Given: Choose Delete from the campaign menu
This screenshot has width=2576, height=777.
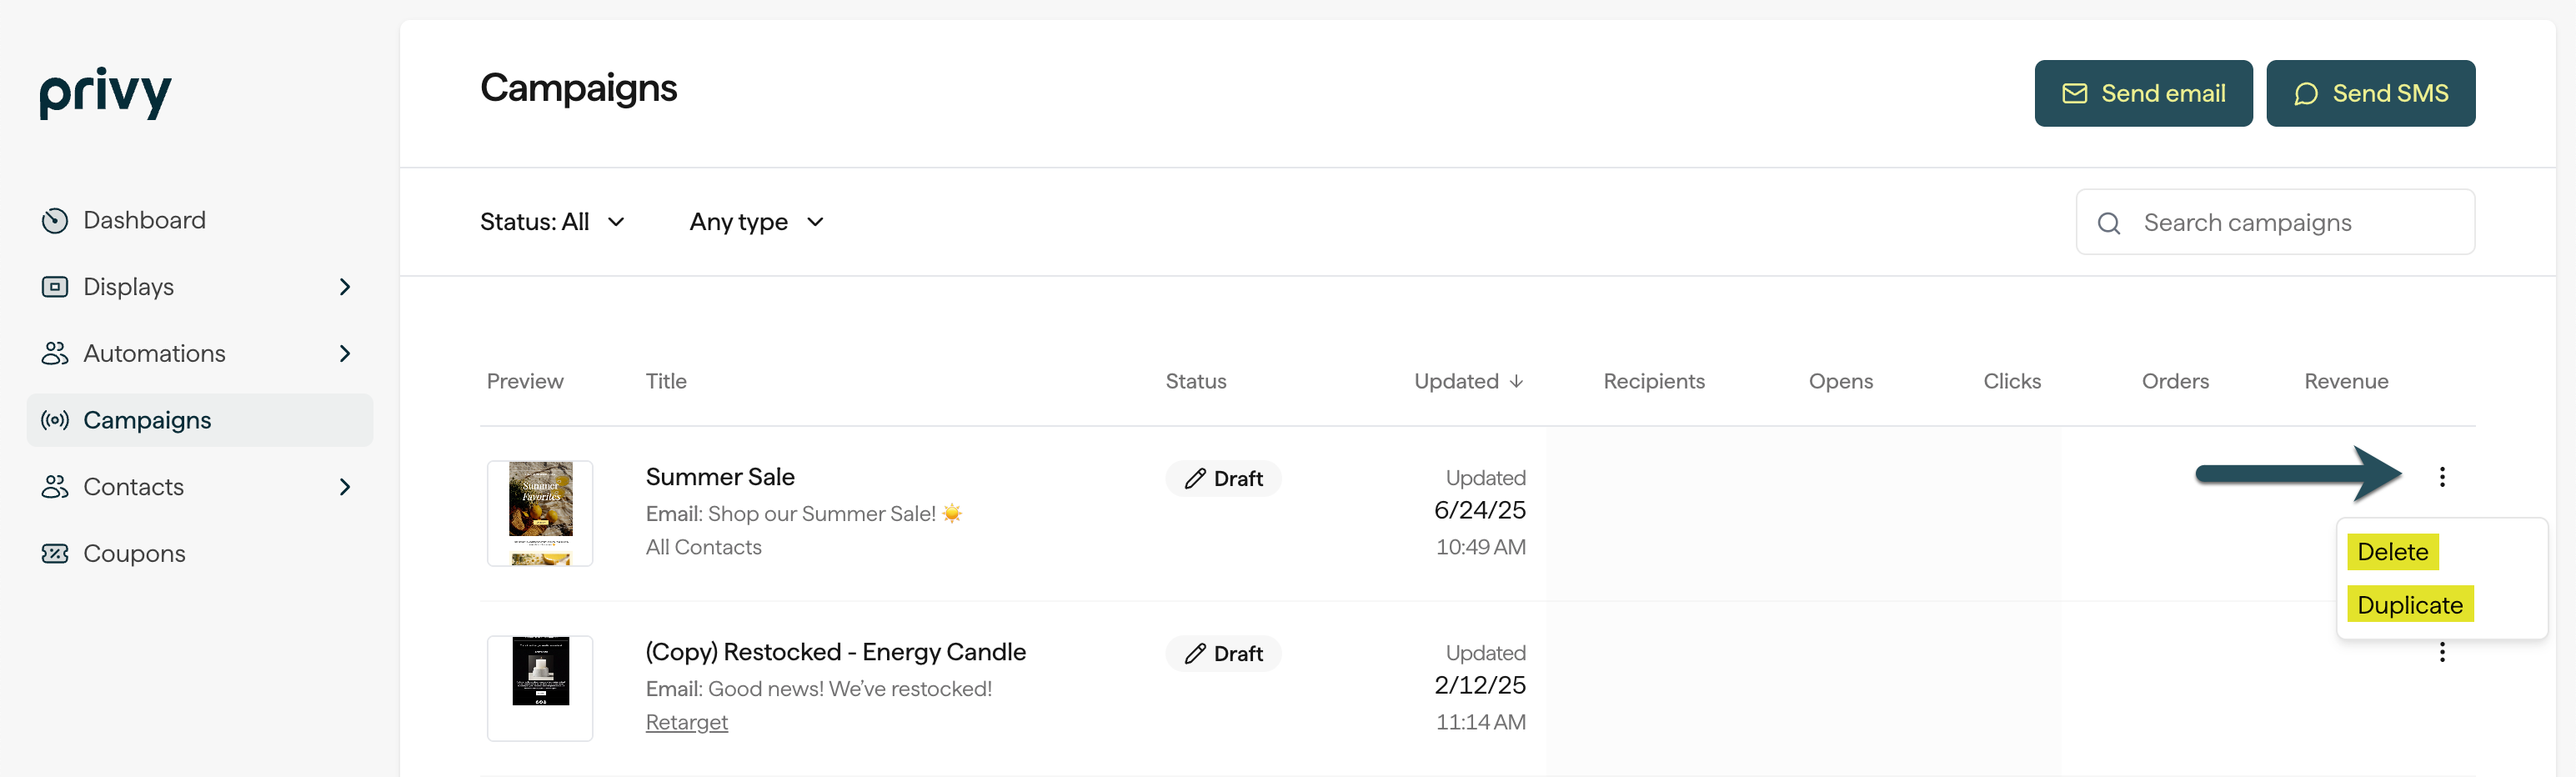Looking at the screenshot, I should [2392, 552].
